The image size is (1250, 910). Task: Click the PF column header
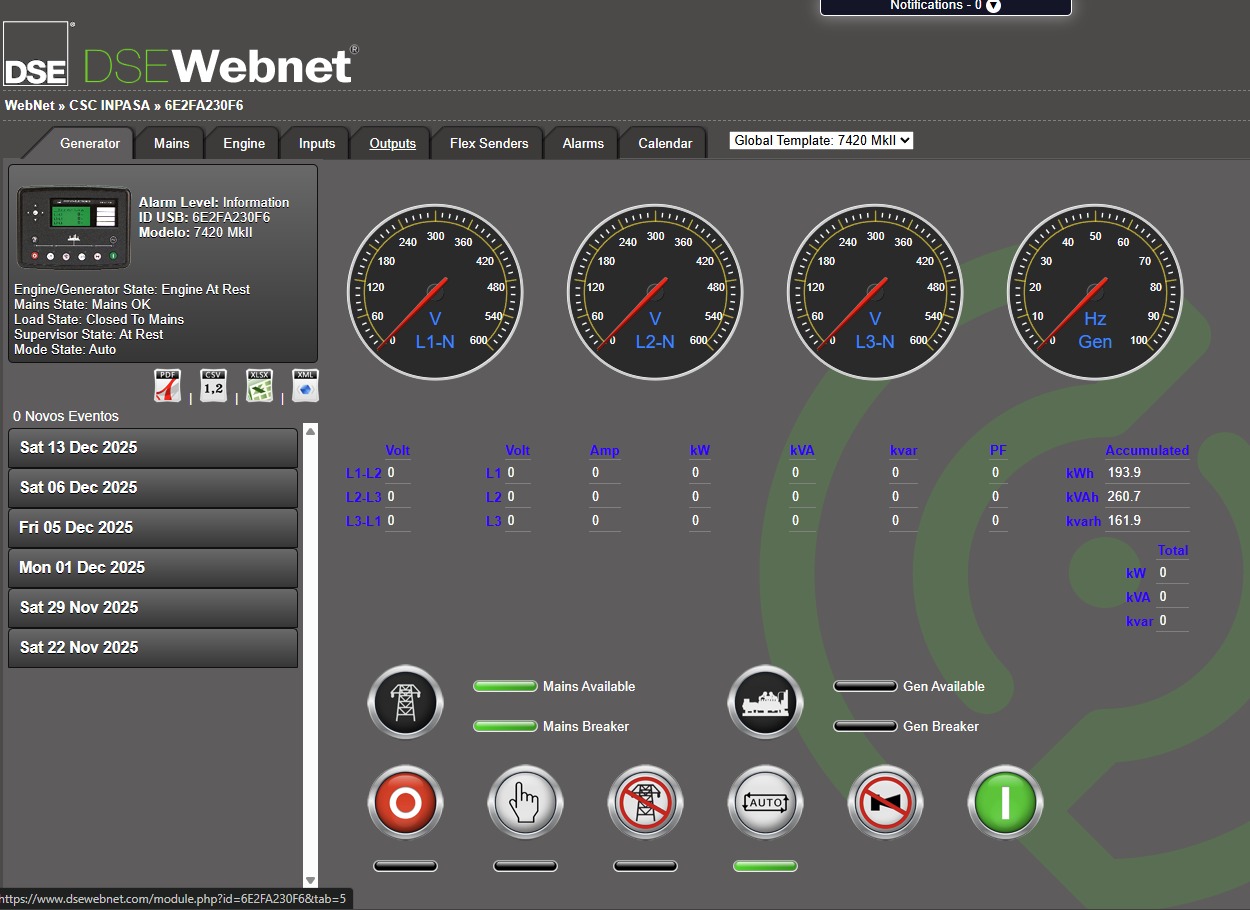pyautogui.click(x=998, y=451)
